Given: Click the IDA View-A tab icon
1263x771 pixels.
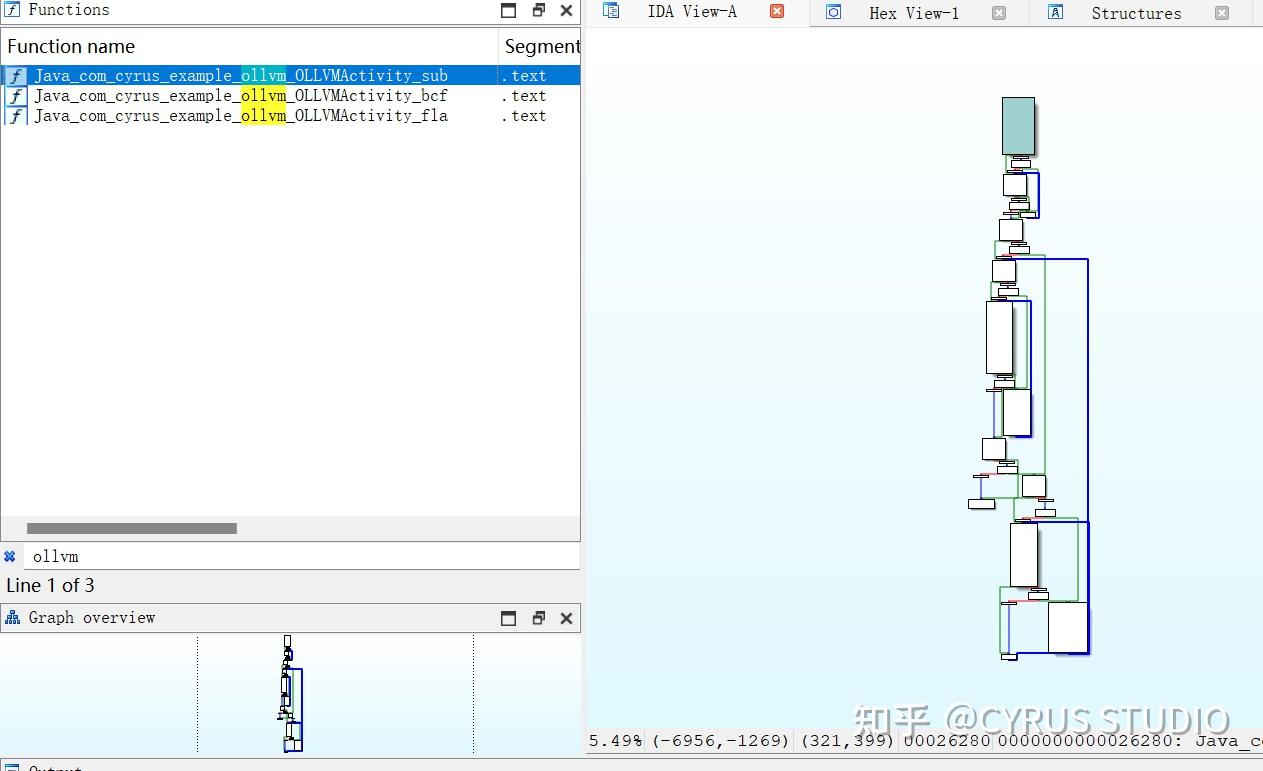Looking at the screenshot, I should point(610,12).
